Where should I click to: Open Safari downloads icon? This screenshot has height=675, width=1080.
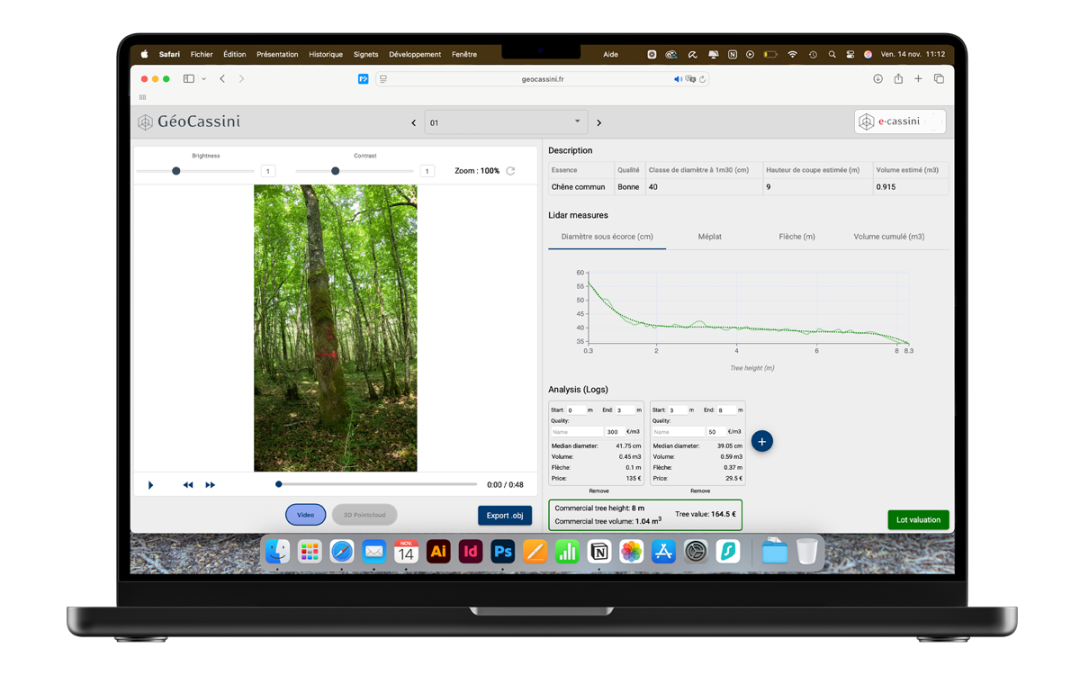[878, 79]
